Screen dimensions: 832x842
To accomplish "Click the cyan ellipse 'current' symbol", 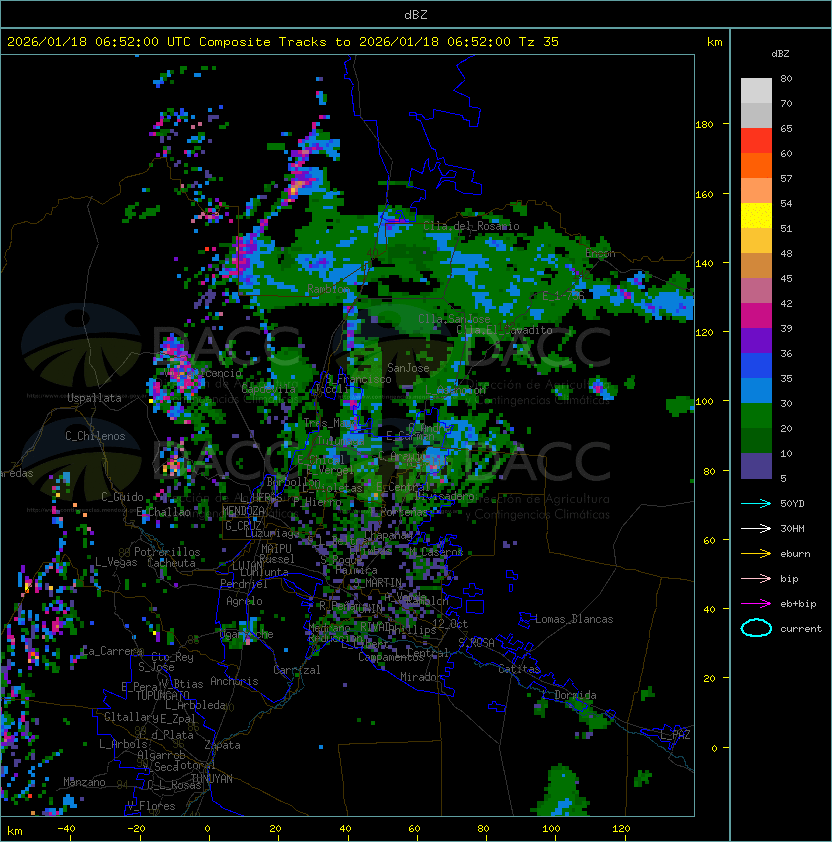I will 756,628.
